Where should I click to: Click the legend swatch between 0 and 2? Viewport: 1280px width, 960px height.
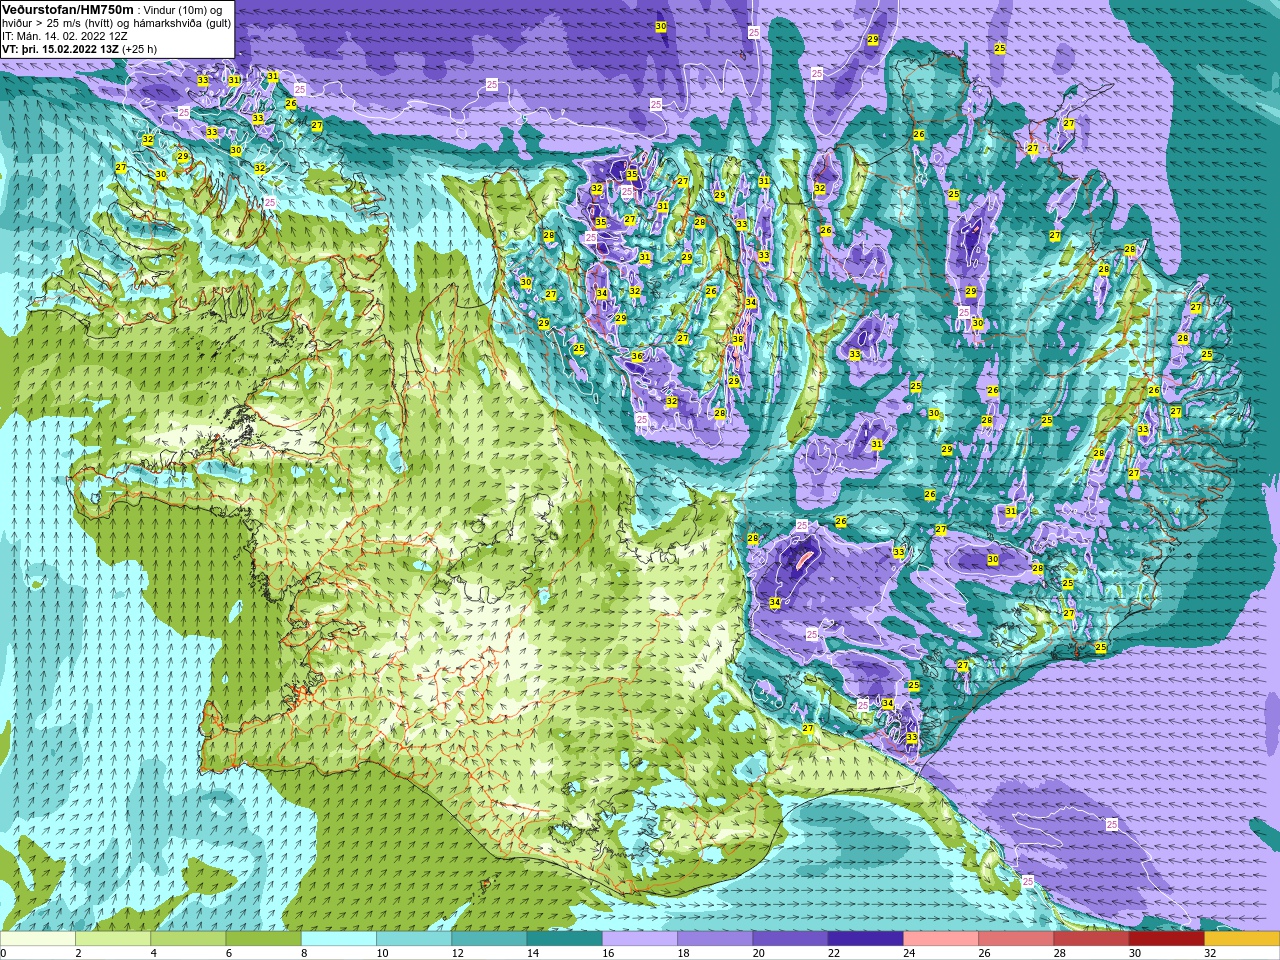[38, 939]
